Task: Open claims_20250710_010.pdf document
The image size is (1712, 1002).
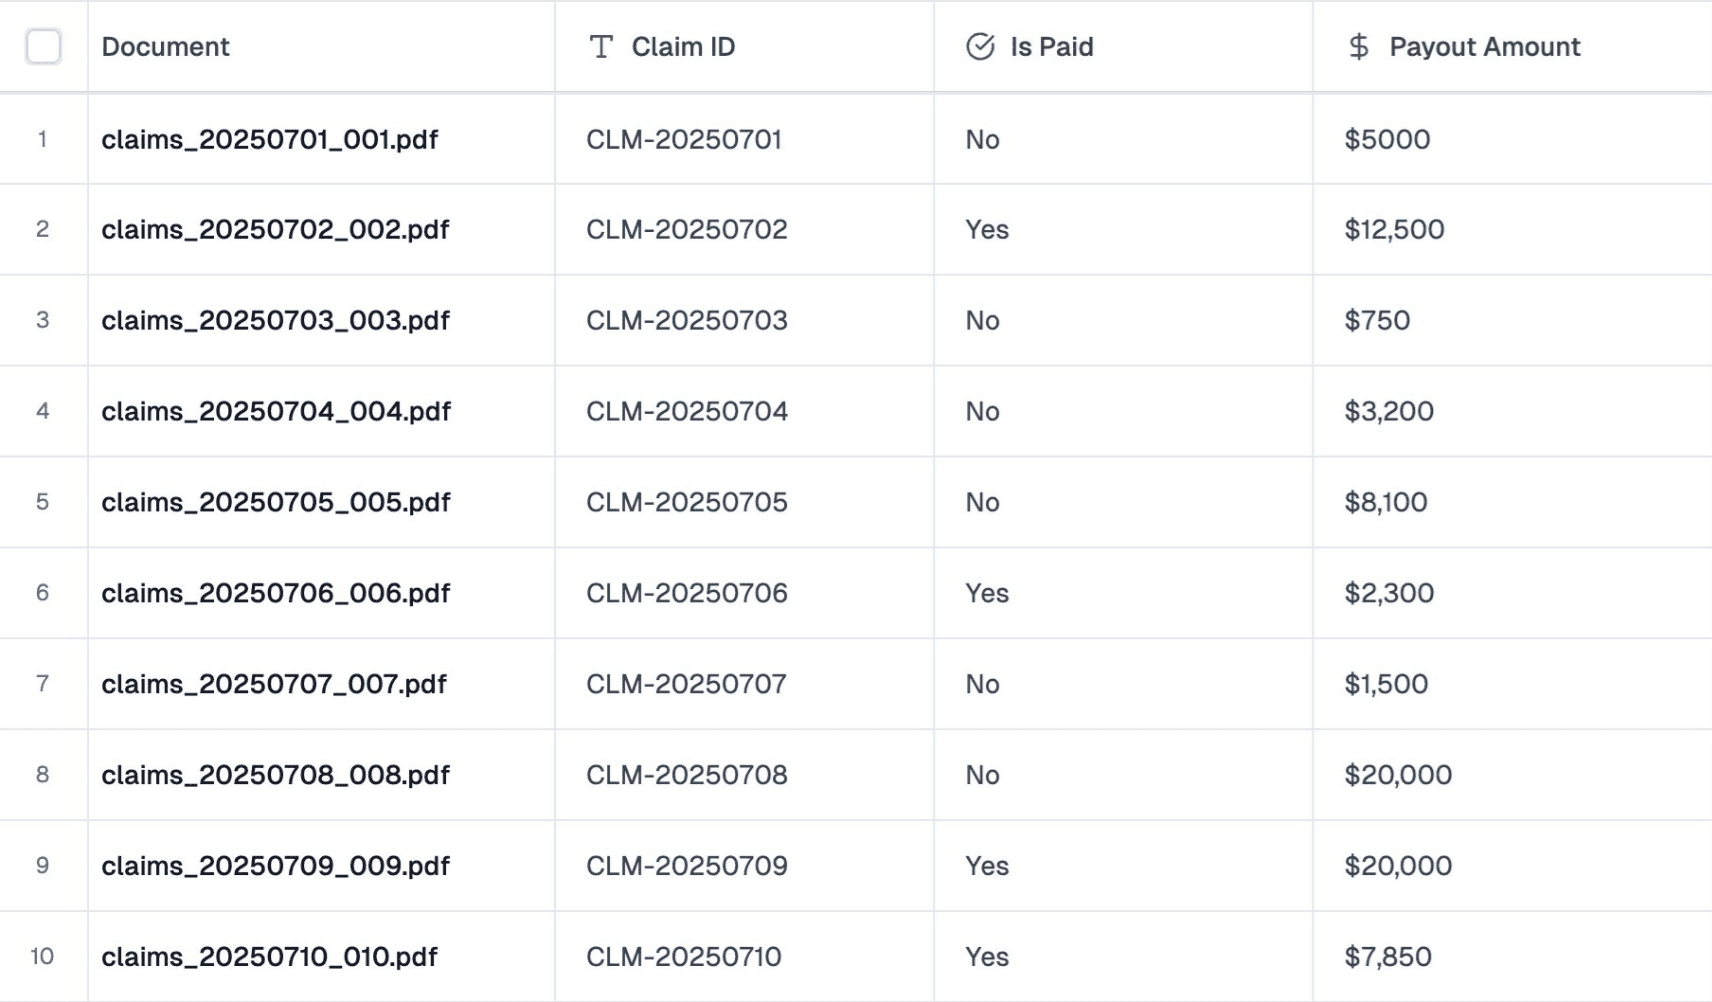Action: pos(270,957)
